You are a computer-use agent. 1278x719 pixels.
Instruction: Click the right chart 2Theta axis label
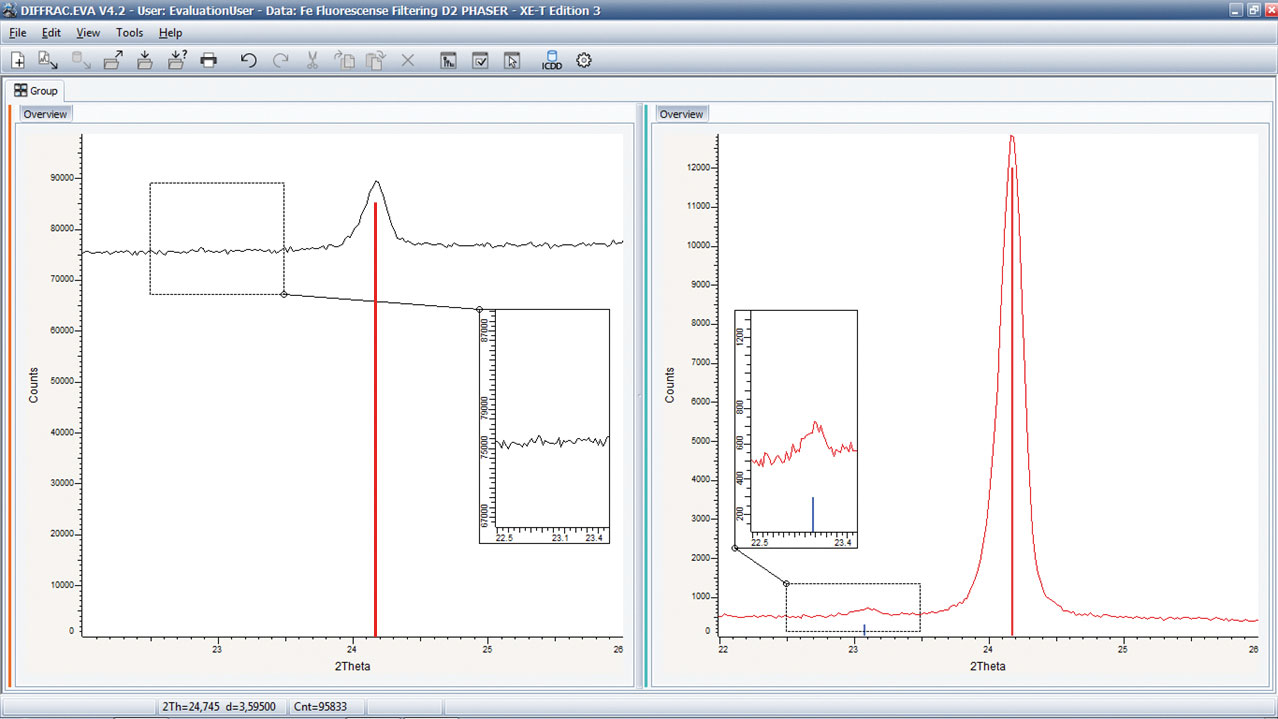click(987, 665)
